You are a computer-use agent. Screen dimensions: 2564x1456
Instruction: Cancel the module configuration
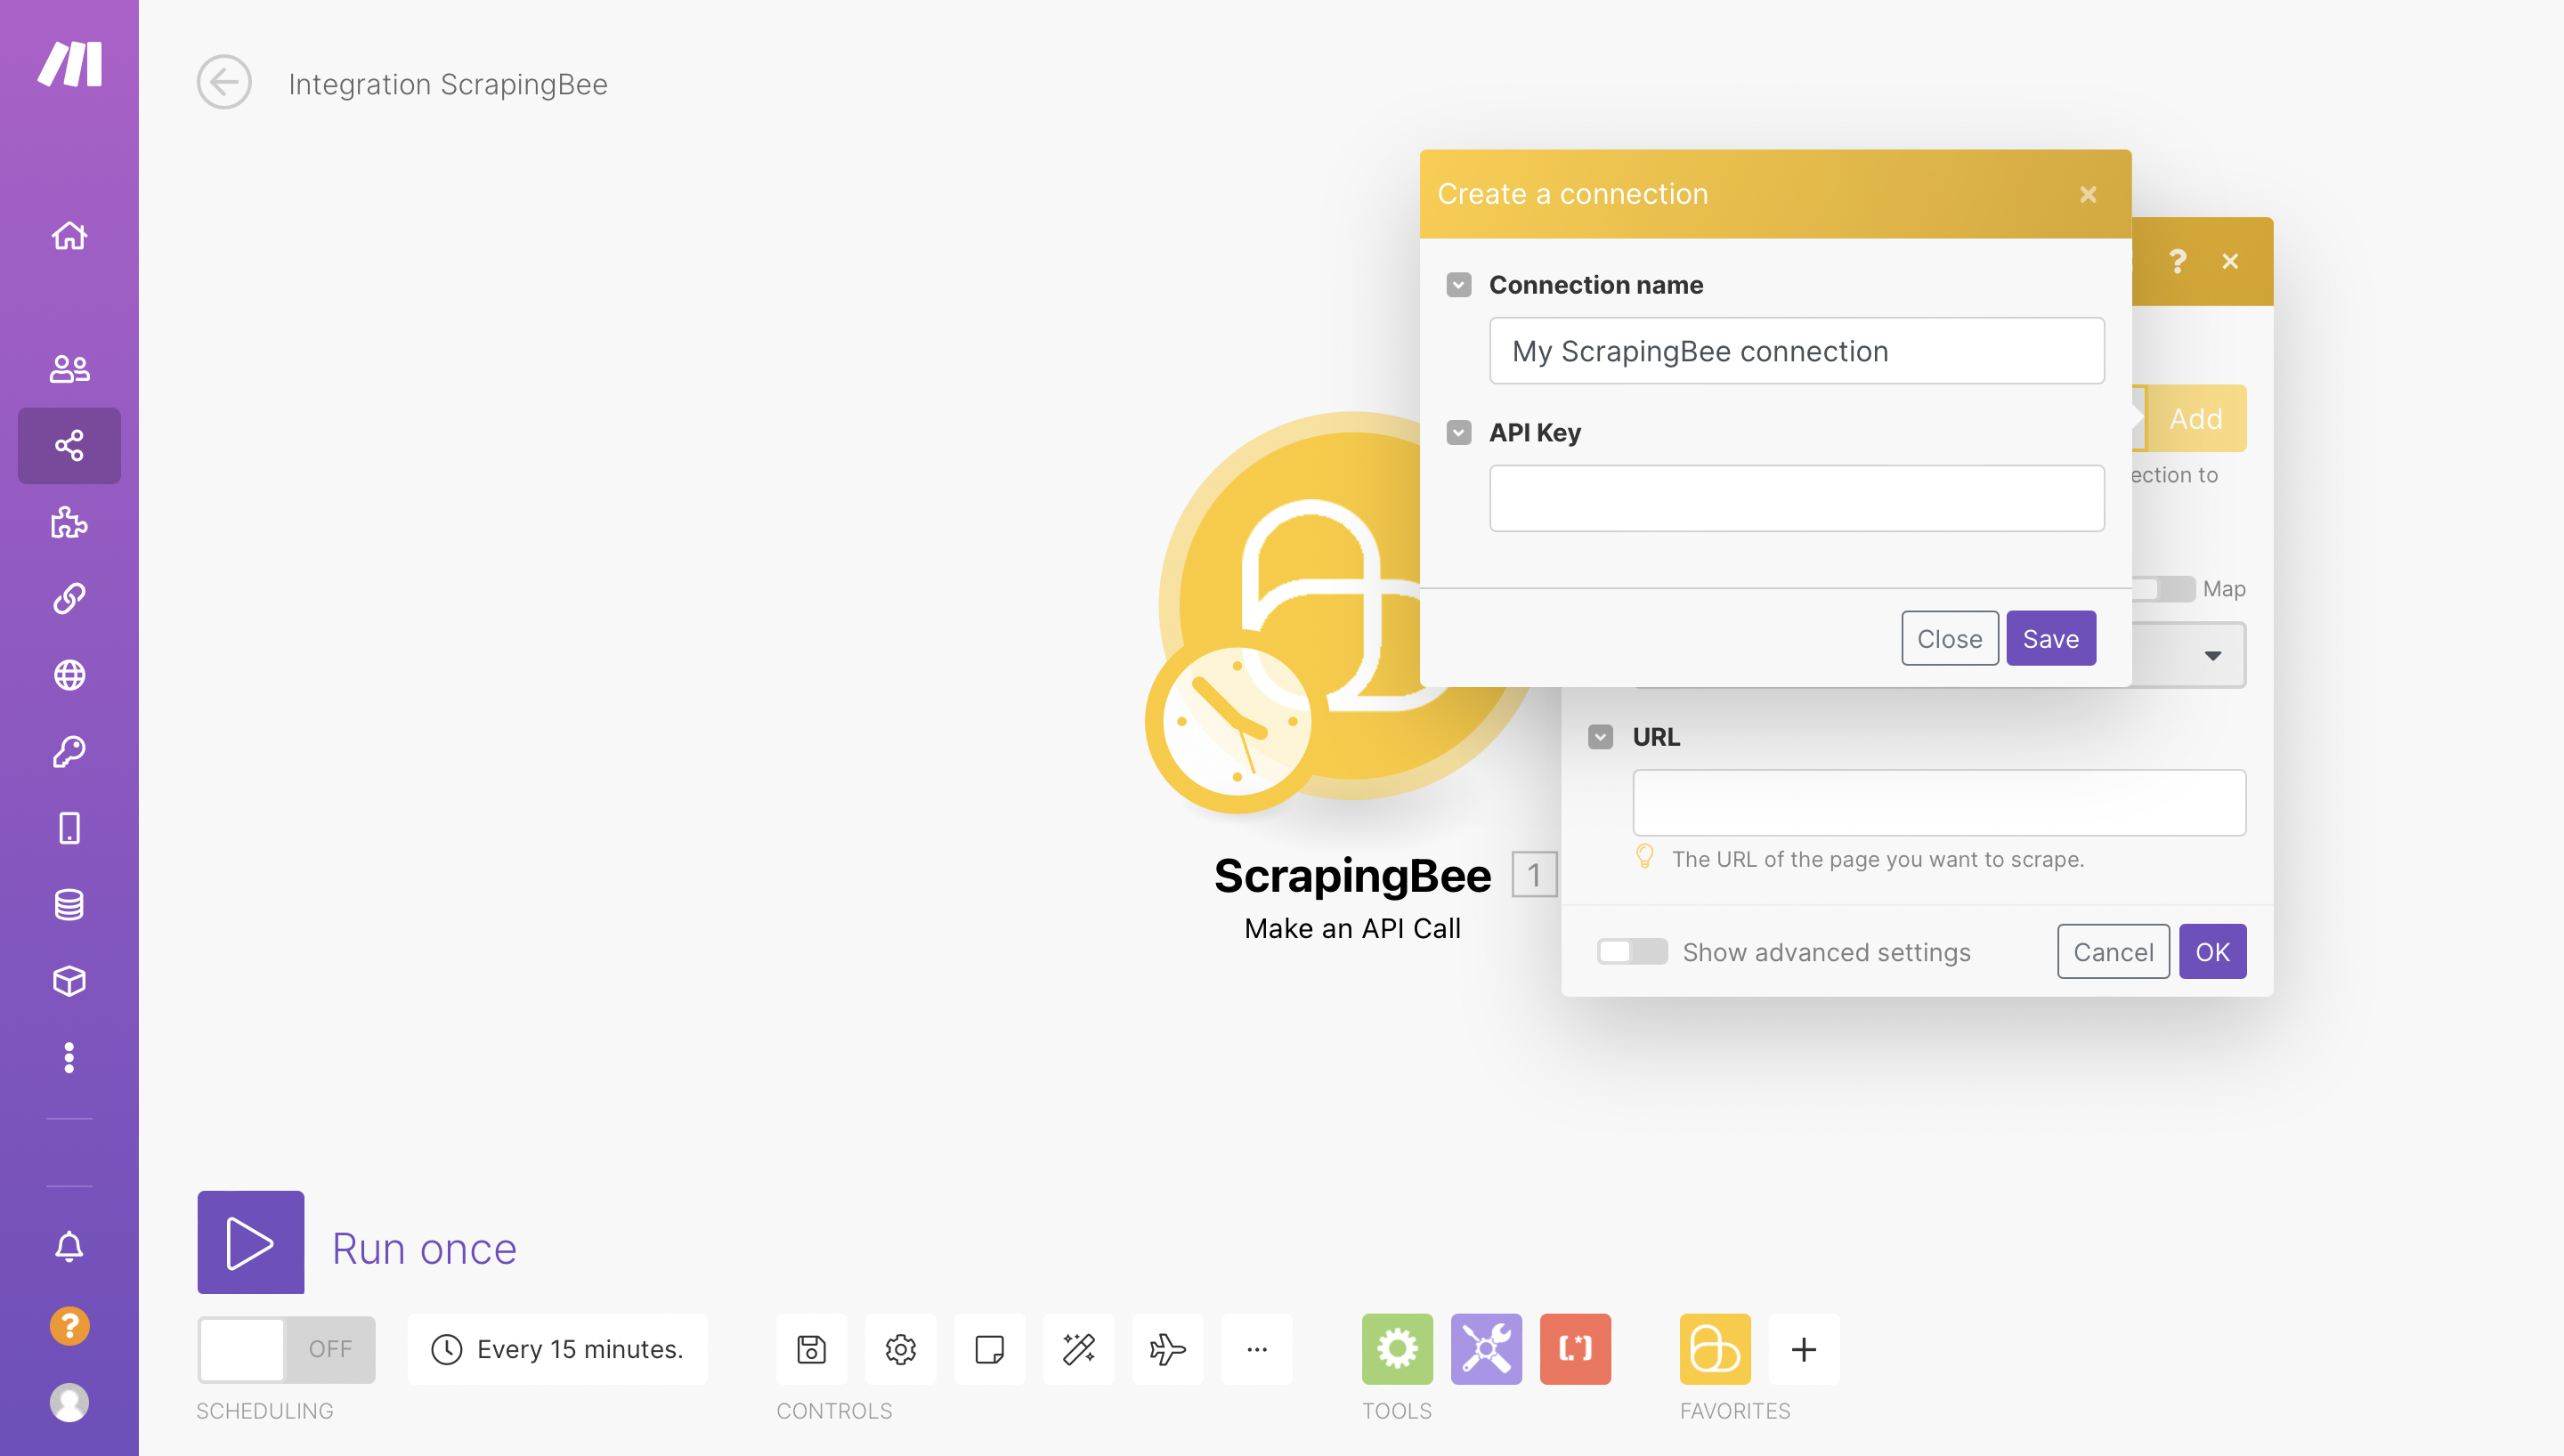2114,950
